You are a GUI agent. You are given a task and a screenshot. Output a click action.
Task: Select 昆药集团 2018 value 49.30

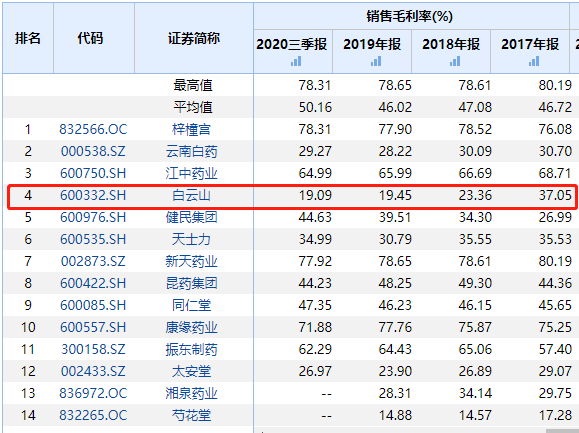475,283
